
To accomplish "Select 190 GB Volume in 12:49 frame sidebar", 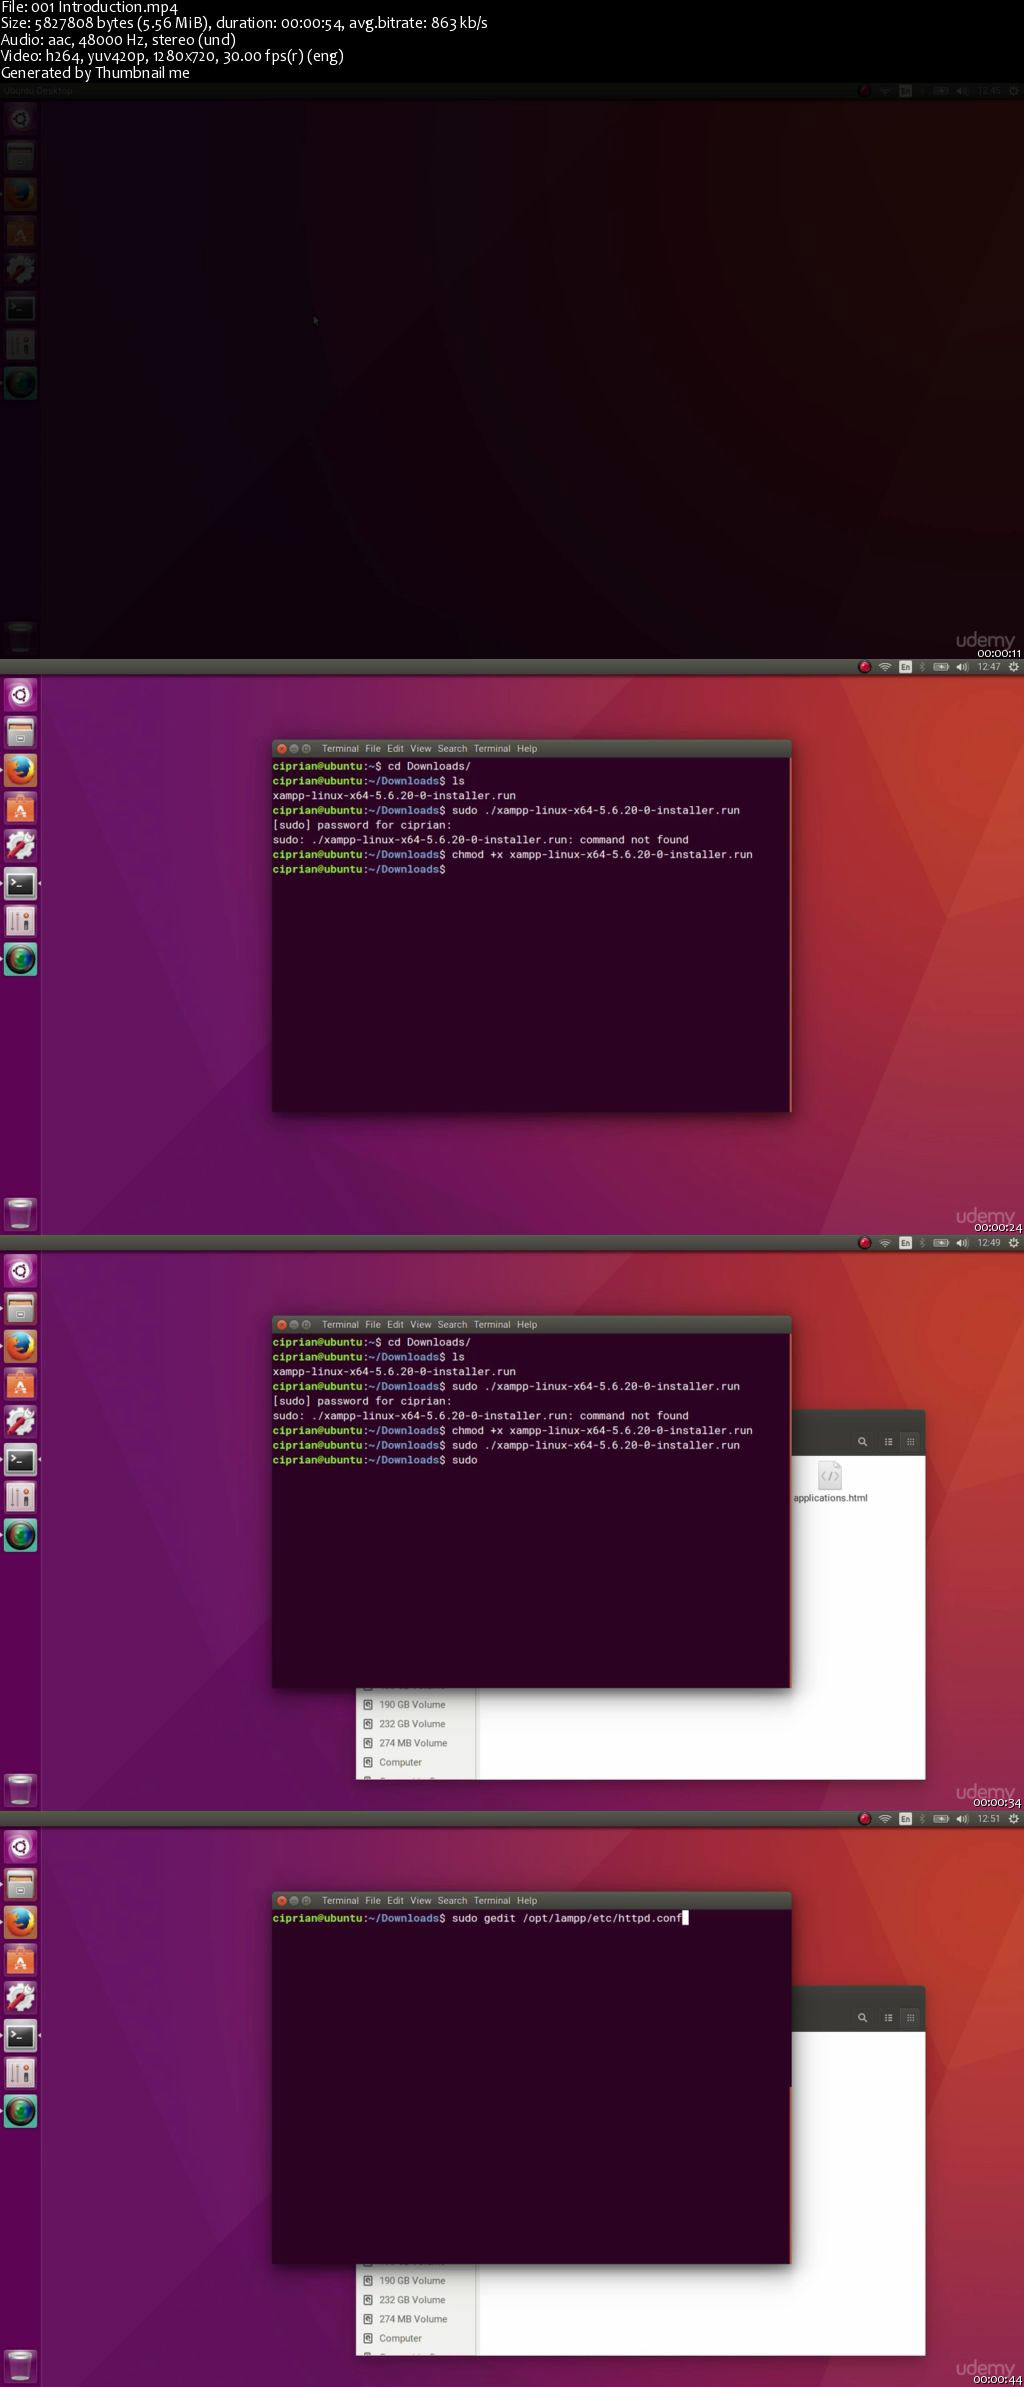I will coord(412,1705).
